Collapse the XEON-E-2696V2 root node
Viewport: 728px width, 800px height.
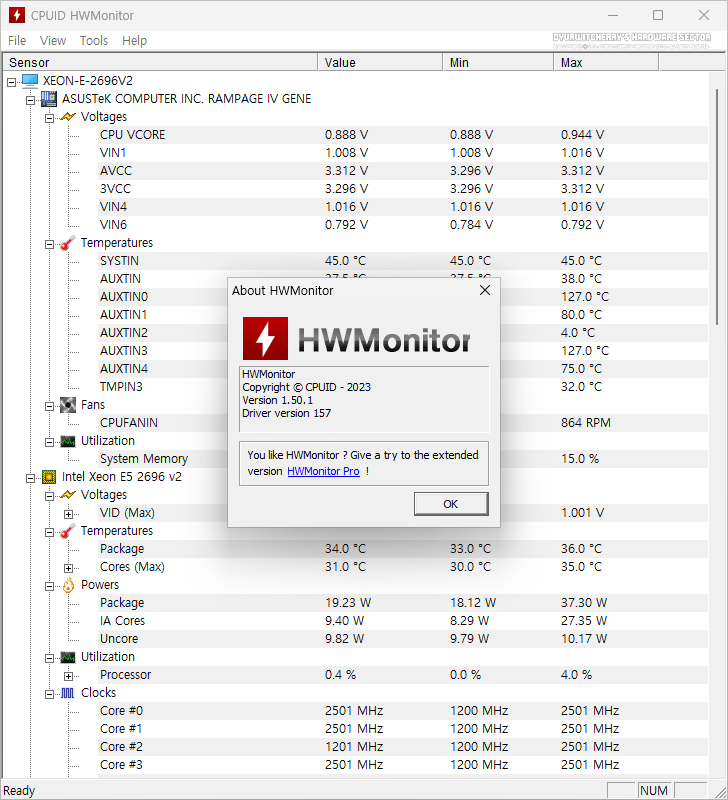(x=12, y=82)
